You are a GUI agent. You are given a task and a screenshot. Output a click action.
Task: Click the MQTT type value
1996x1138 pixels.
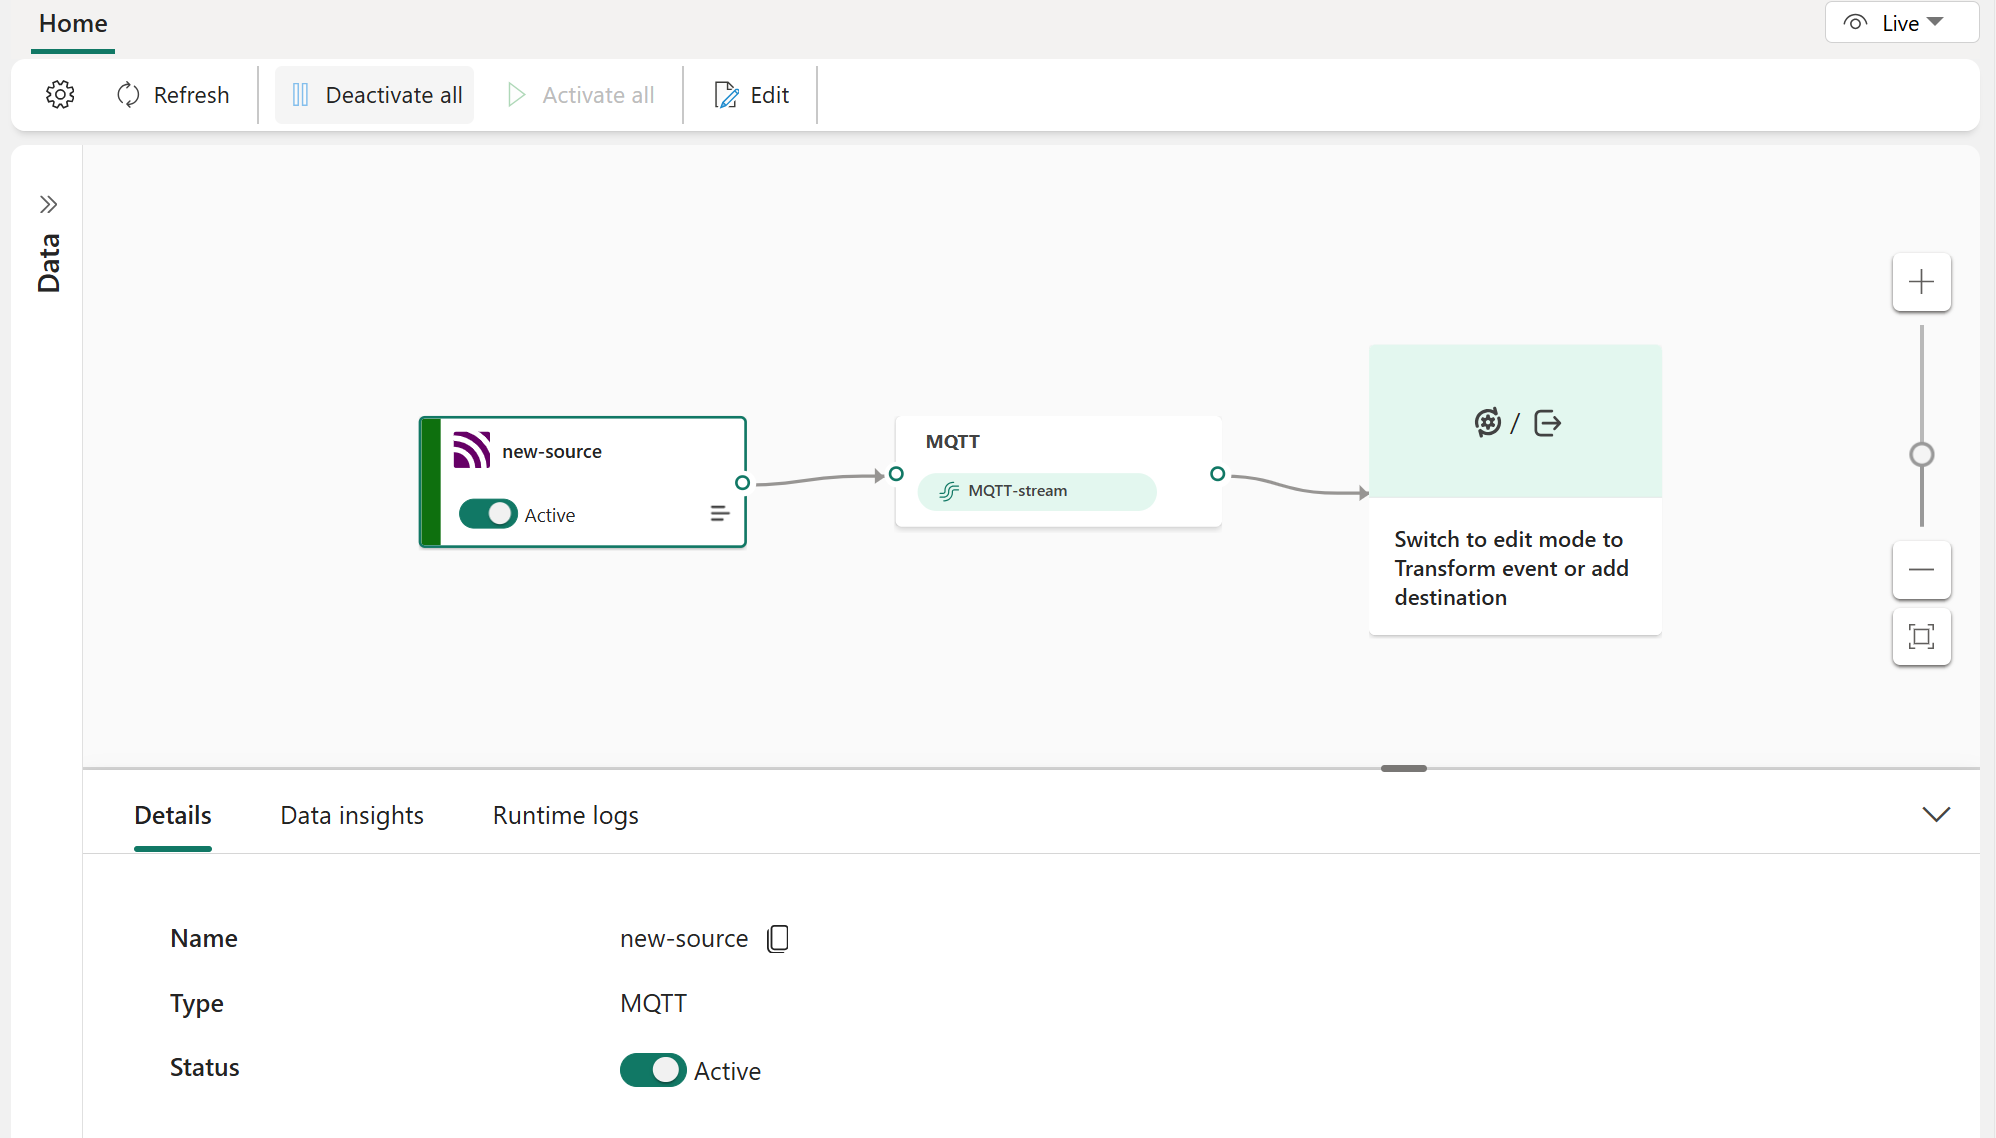(653, 1003)
